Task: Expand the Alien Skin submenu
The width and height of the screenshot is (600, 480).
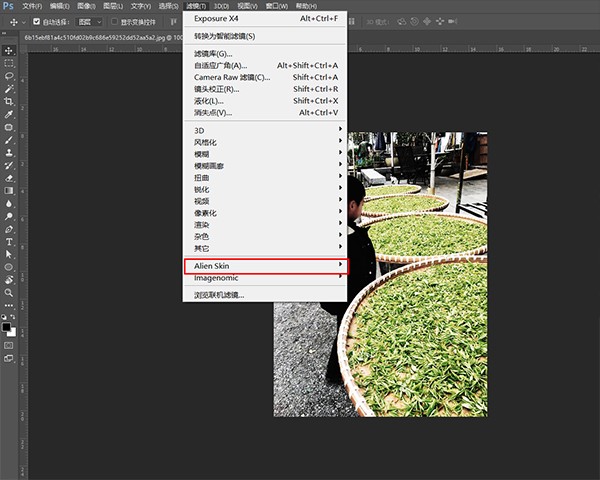Action: (x=265, y=265)
